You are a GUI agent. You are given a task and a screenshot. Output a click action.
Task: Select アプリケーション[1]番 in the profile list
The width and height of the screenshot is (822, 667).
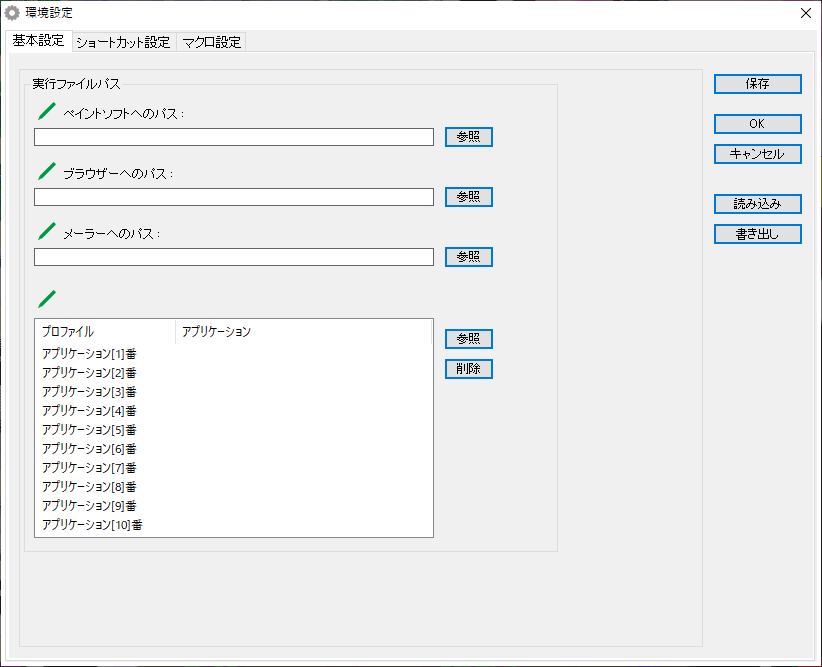click(89, 354)
